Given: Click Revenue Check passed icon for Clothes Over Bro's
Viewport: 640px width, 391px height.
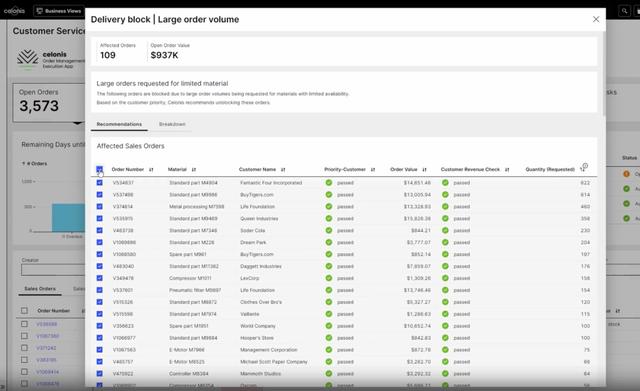Looking at the screenshot, I should pyautogui.click(x=445, y=302).
